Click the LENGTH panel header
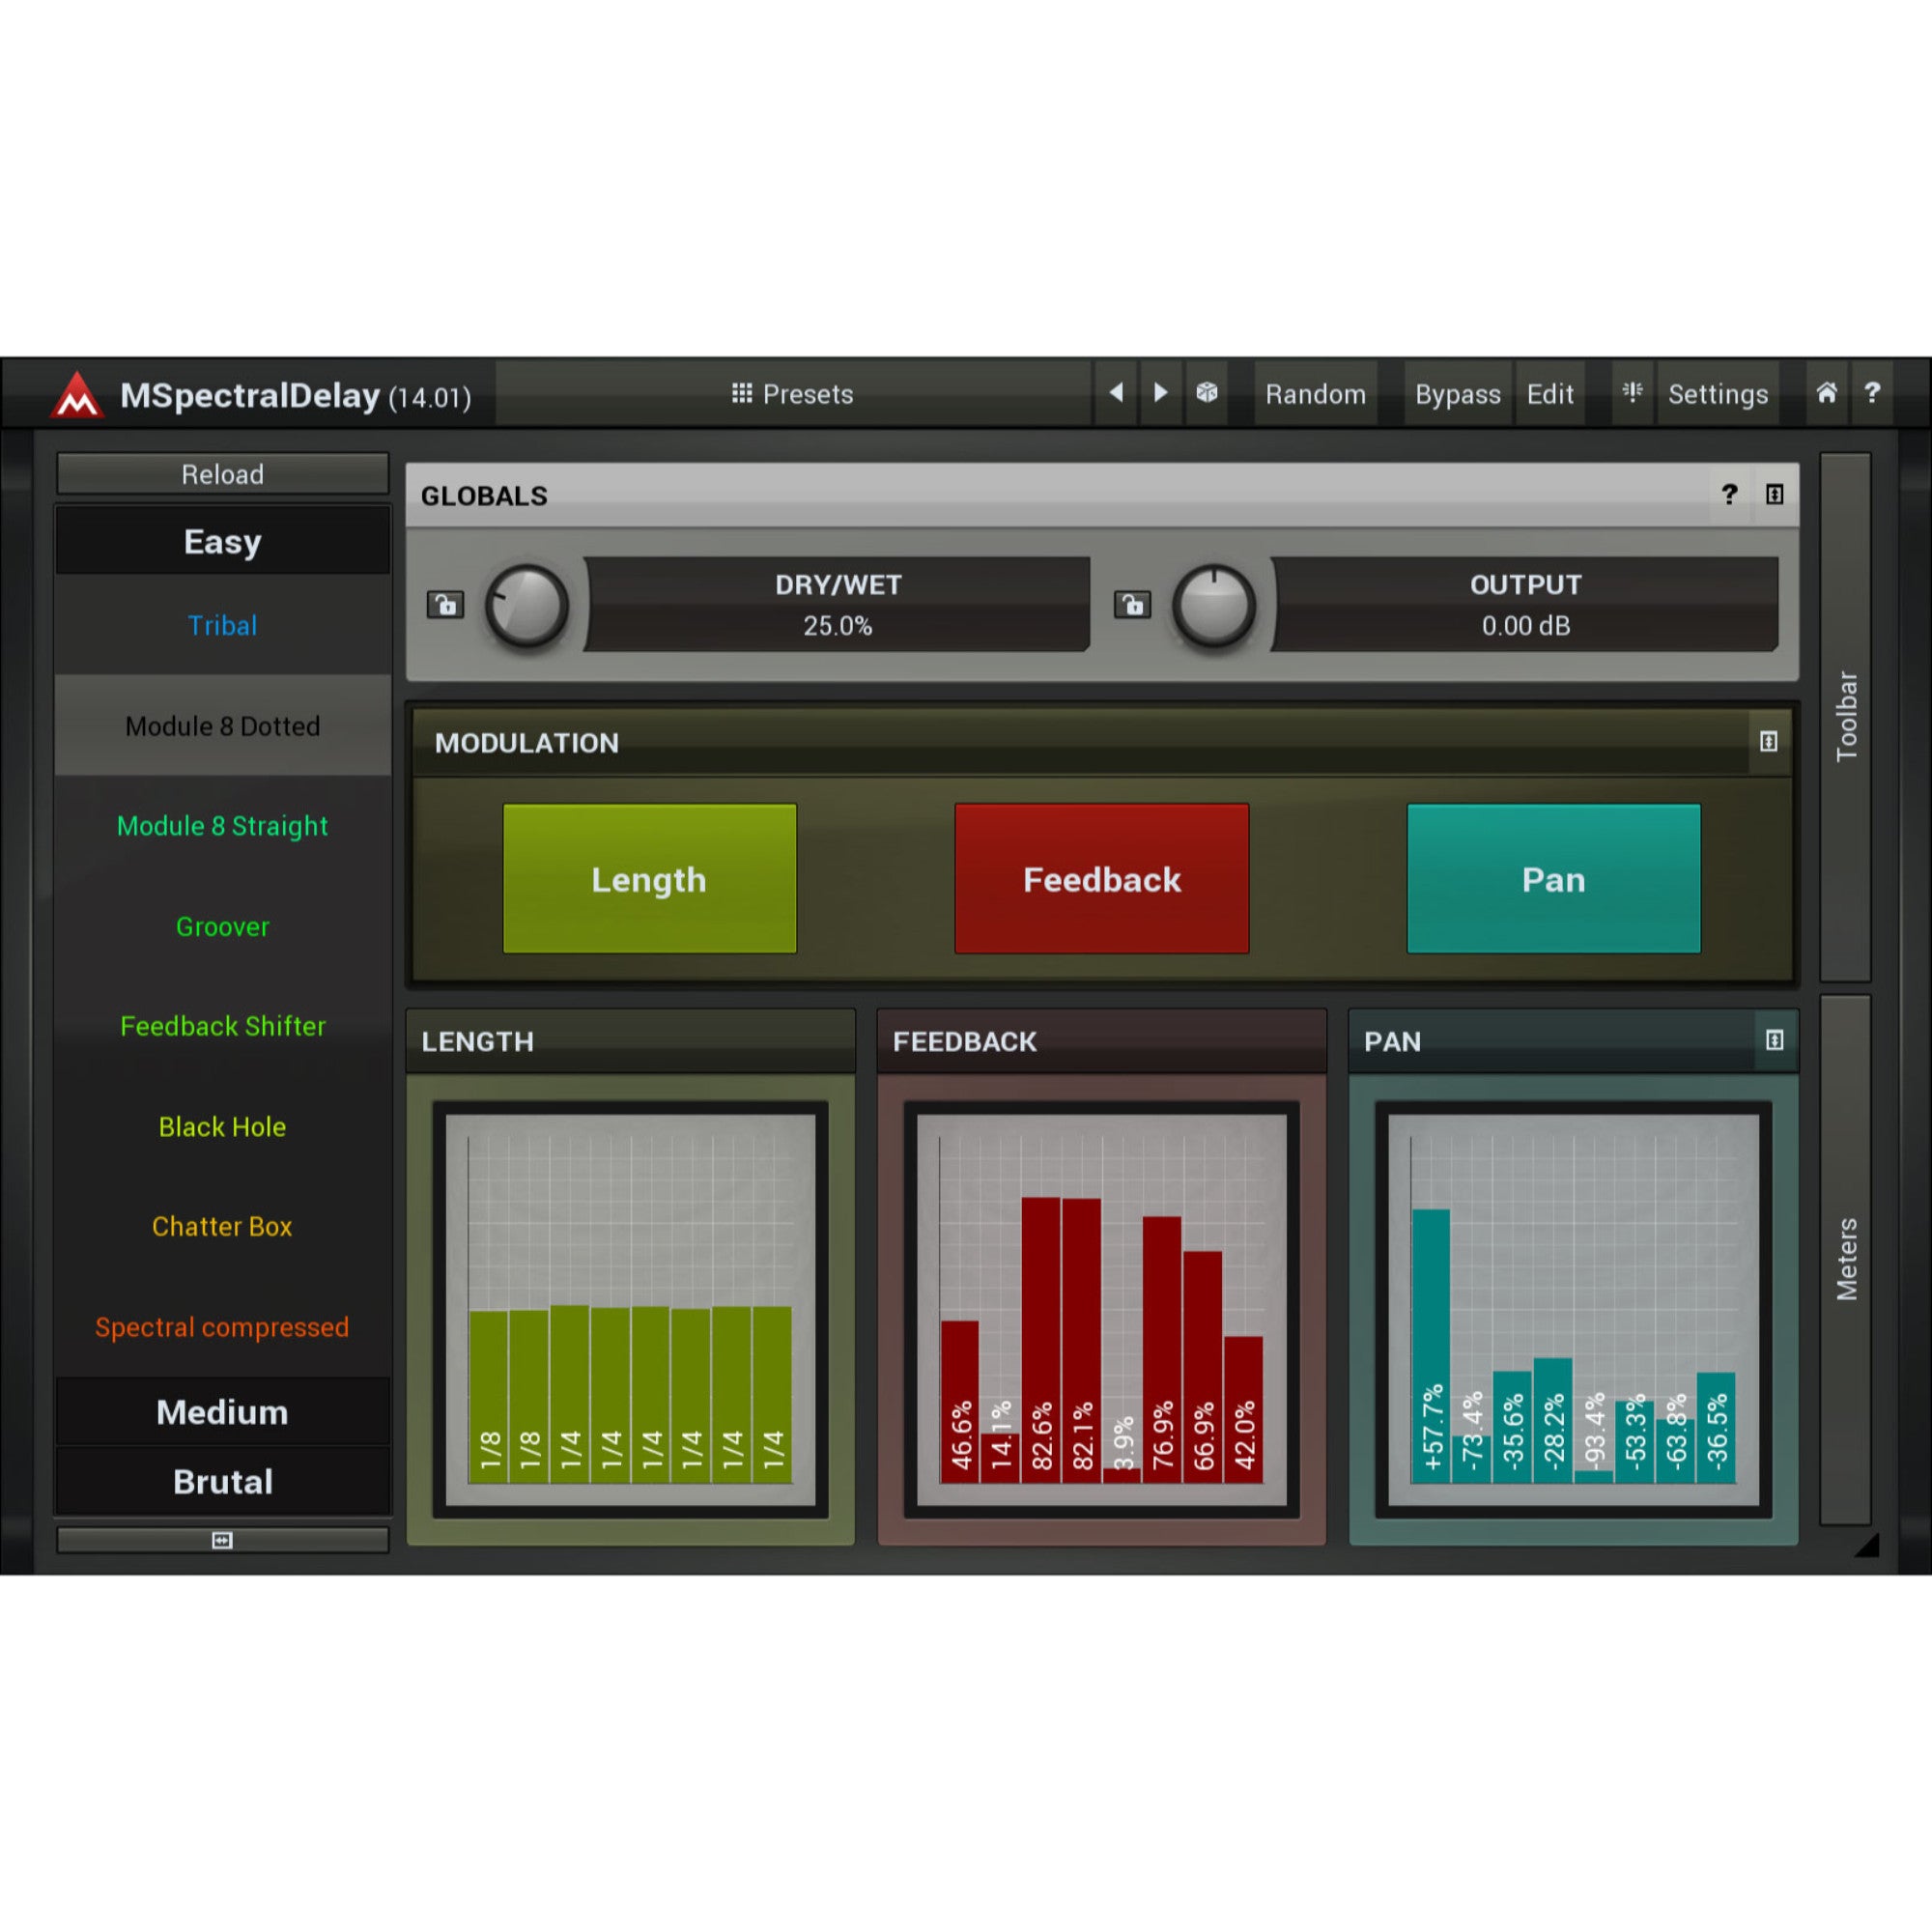Viewport: 1932px width, 1932px height. [630, 1041]
